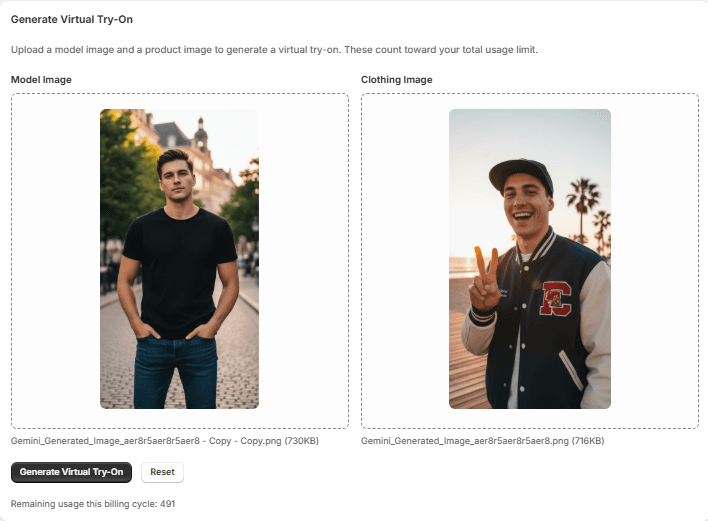Click the black cap in the clothing photo
The height and width of the screenshot is (521, 708).
[522, 174]
